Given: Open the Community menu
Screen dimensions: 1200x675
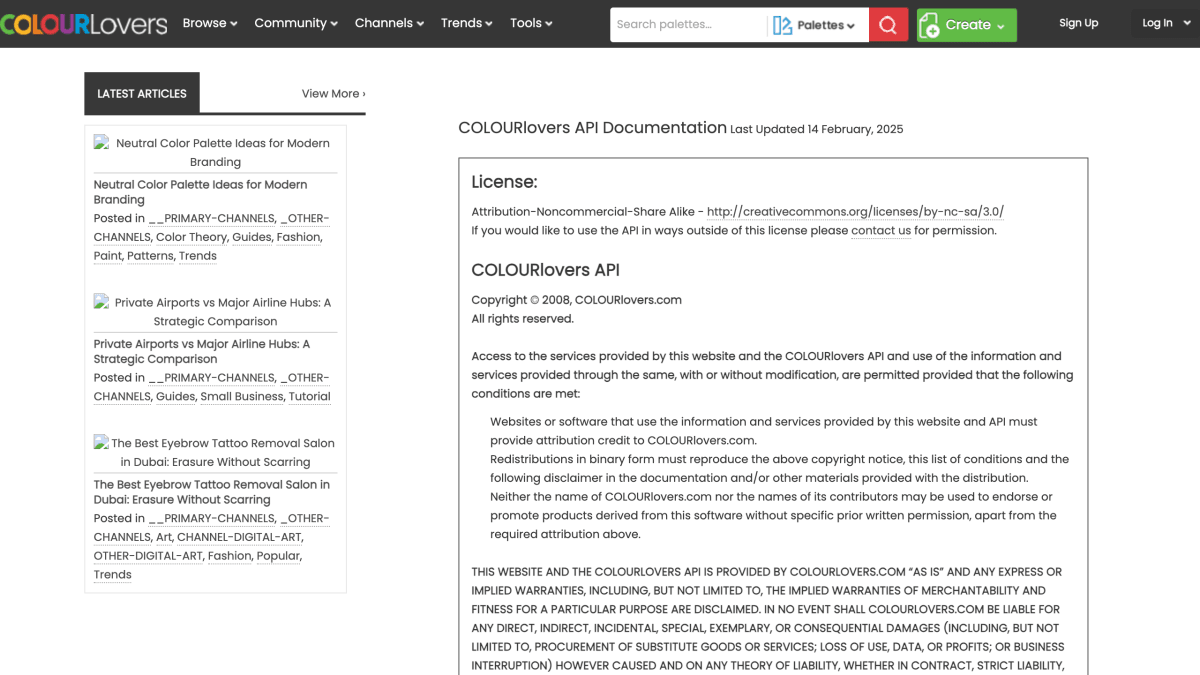Looking at the screenshot, I should pyautogui.click(x=296, y=23).
